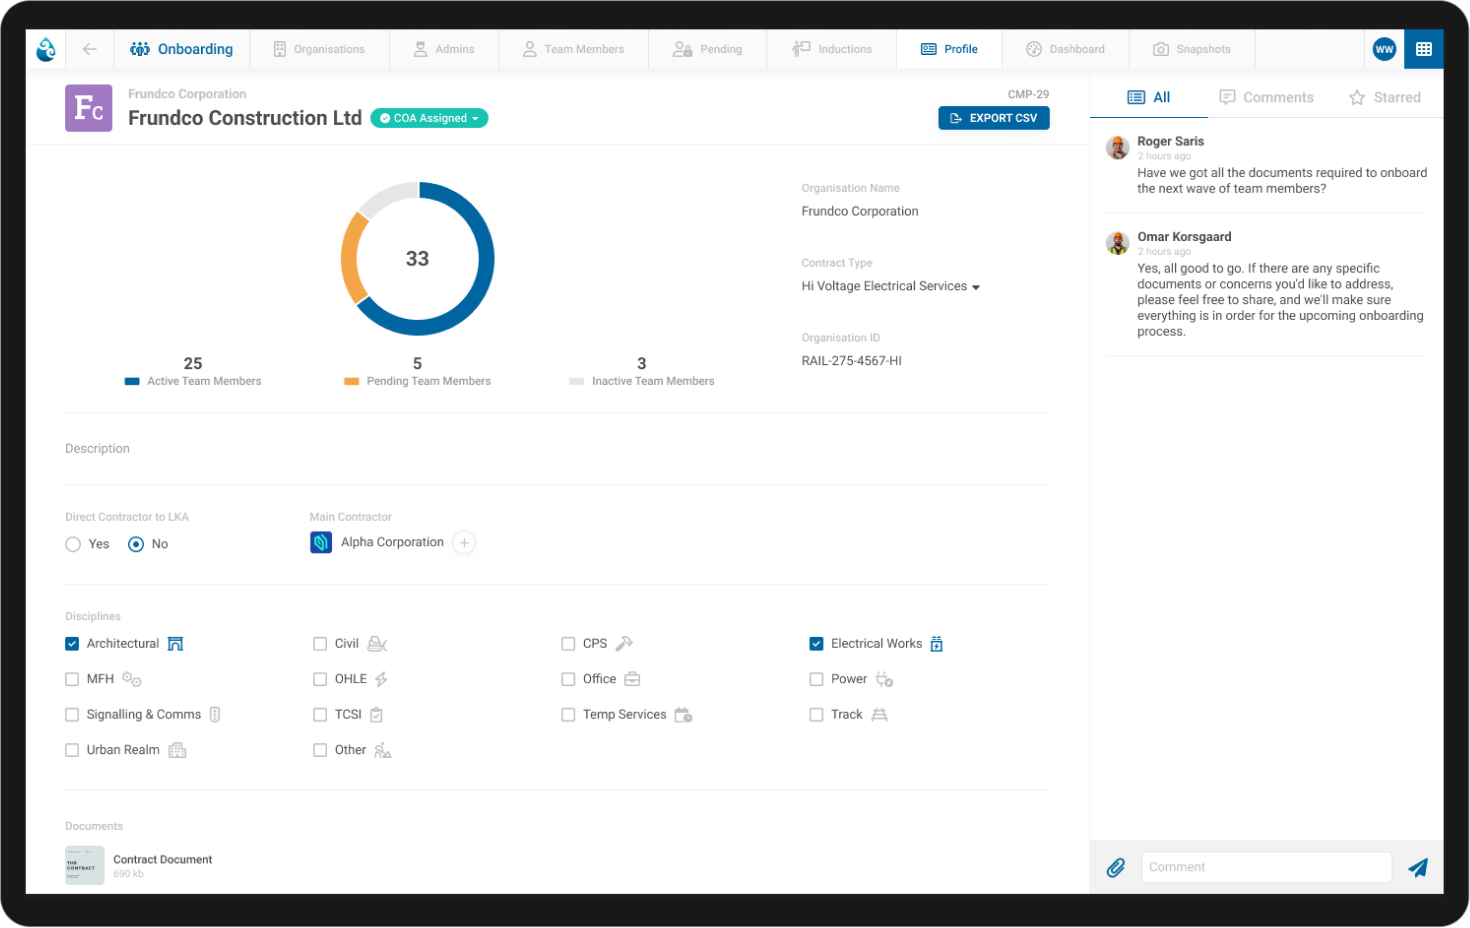Image resolution: width=1470 pixels, height=928 pixels.
Task: Uncheck the Electrical Works discipline
Action: (816, 643)
